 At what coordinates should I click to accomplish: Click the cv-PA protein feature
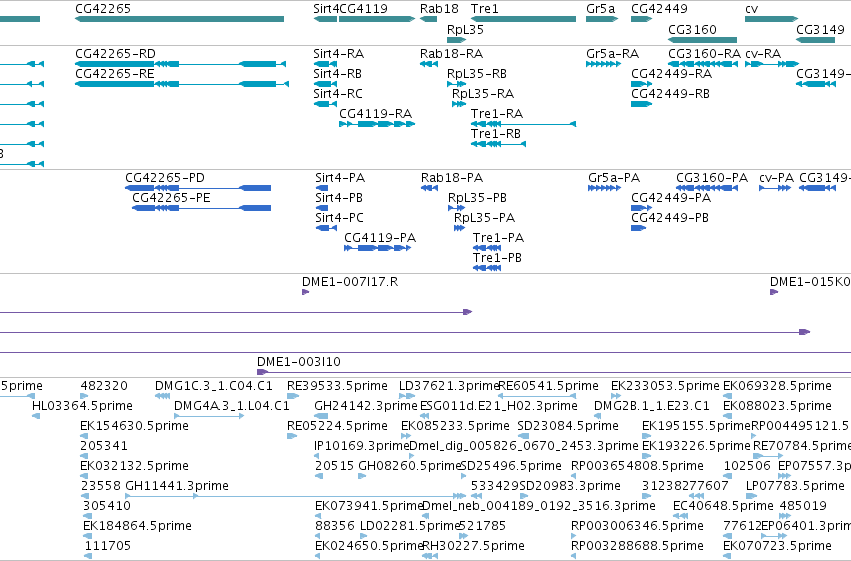tap(775, 188)
